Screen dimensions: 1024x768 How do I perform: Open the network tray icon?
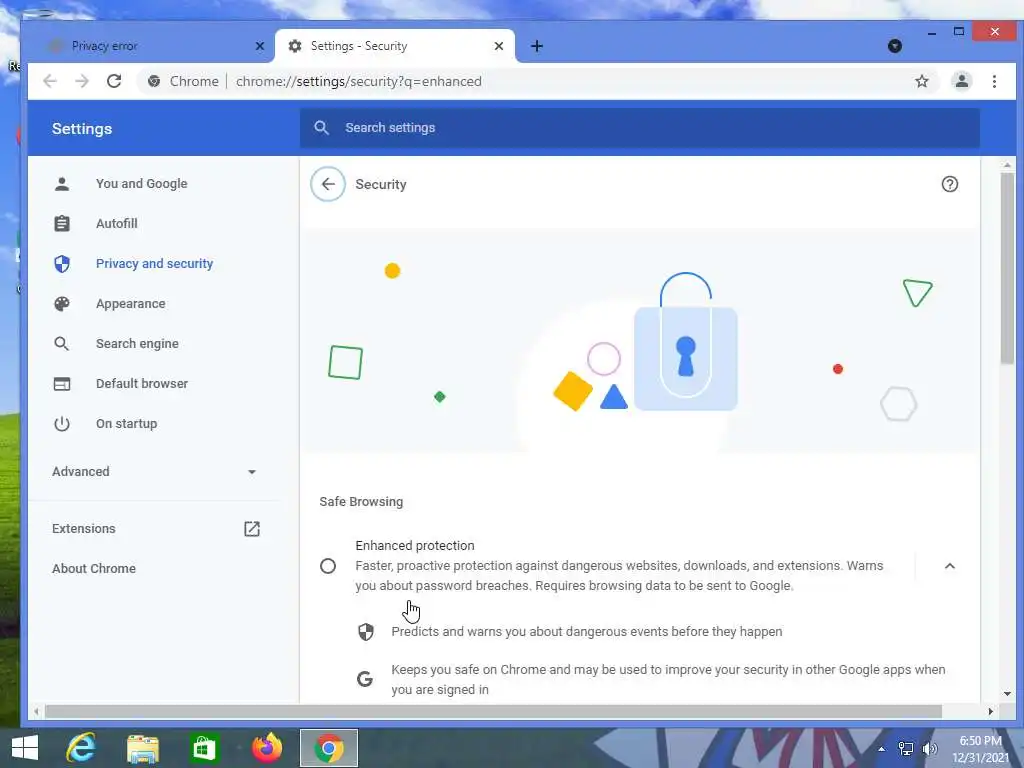pyautogui.click(x=906, y=749)
